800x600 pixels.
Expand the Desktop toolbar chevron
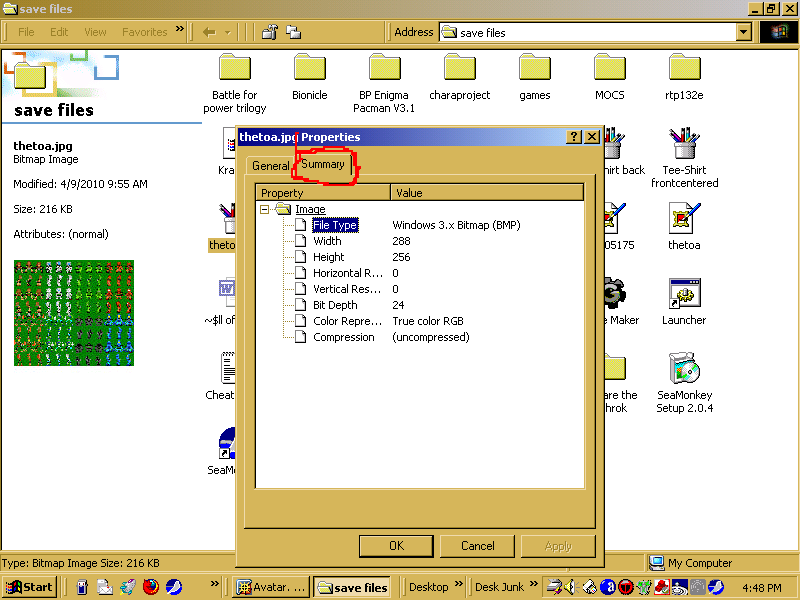click(458, 584)
